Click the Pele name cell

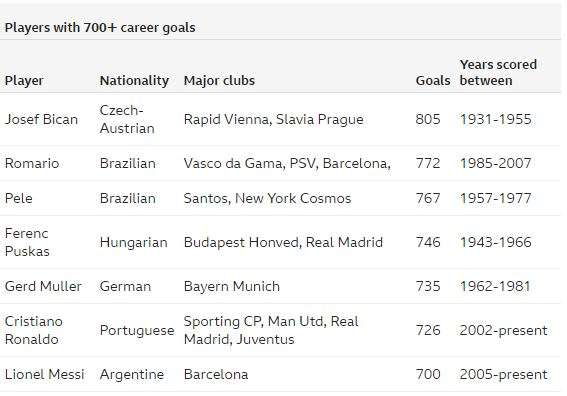click(x=18, y=198)
